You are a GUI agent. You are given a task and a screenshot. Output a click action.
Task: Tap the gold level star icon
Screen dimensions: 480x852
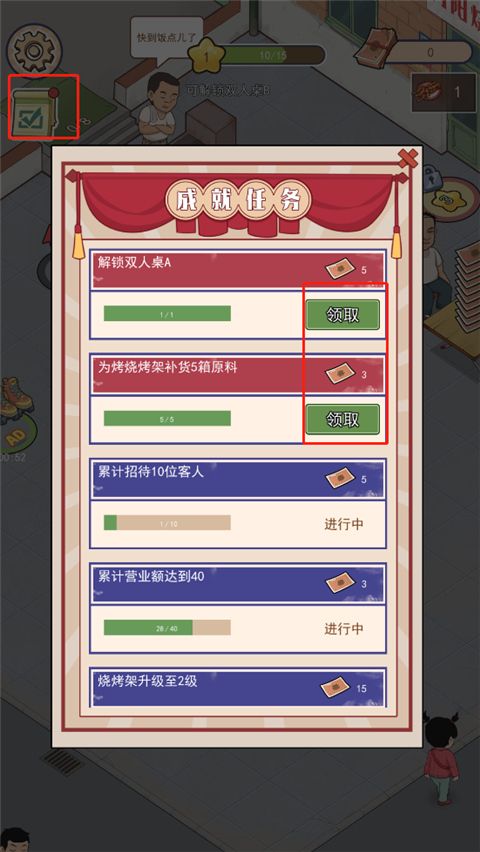pyautogui.click(x=207, y=54)
